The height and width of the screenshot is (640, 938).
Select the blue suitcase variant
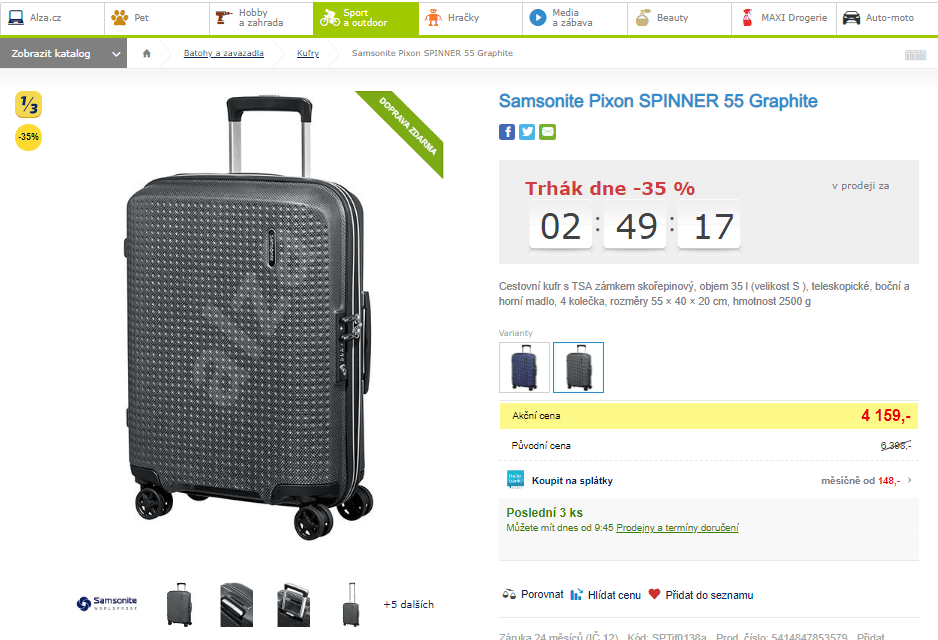[522, 367]
